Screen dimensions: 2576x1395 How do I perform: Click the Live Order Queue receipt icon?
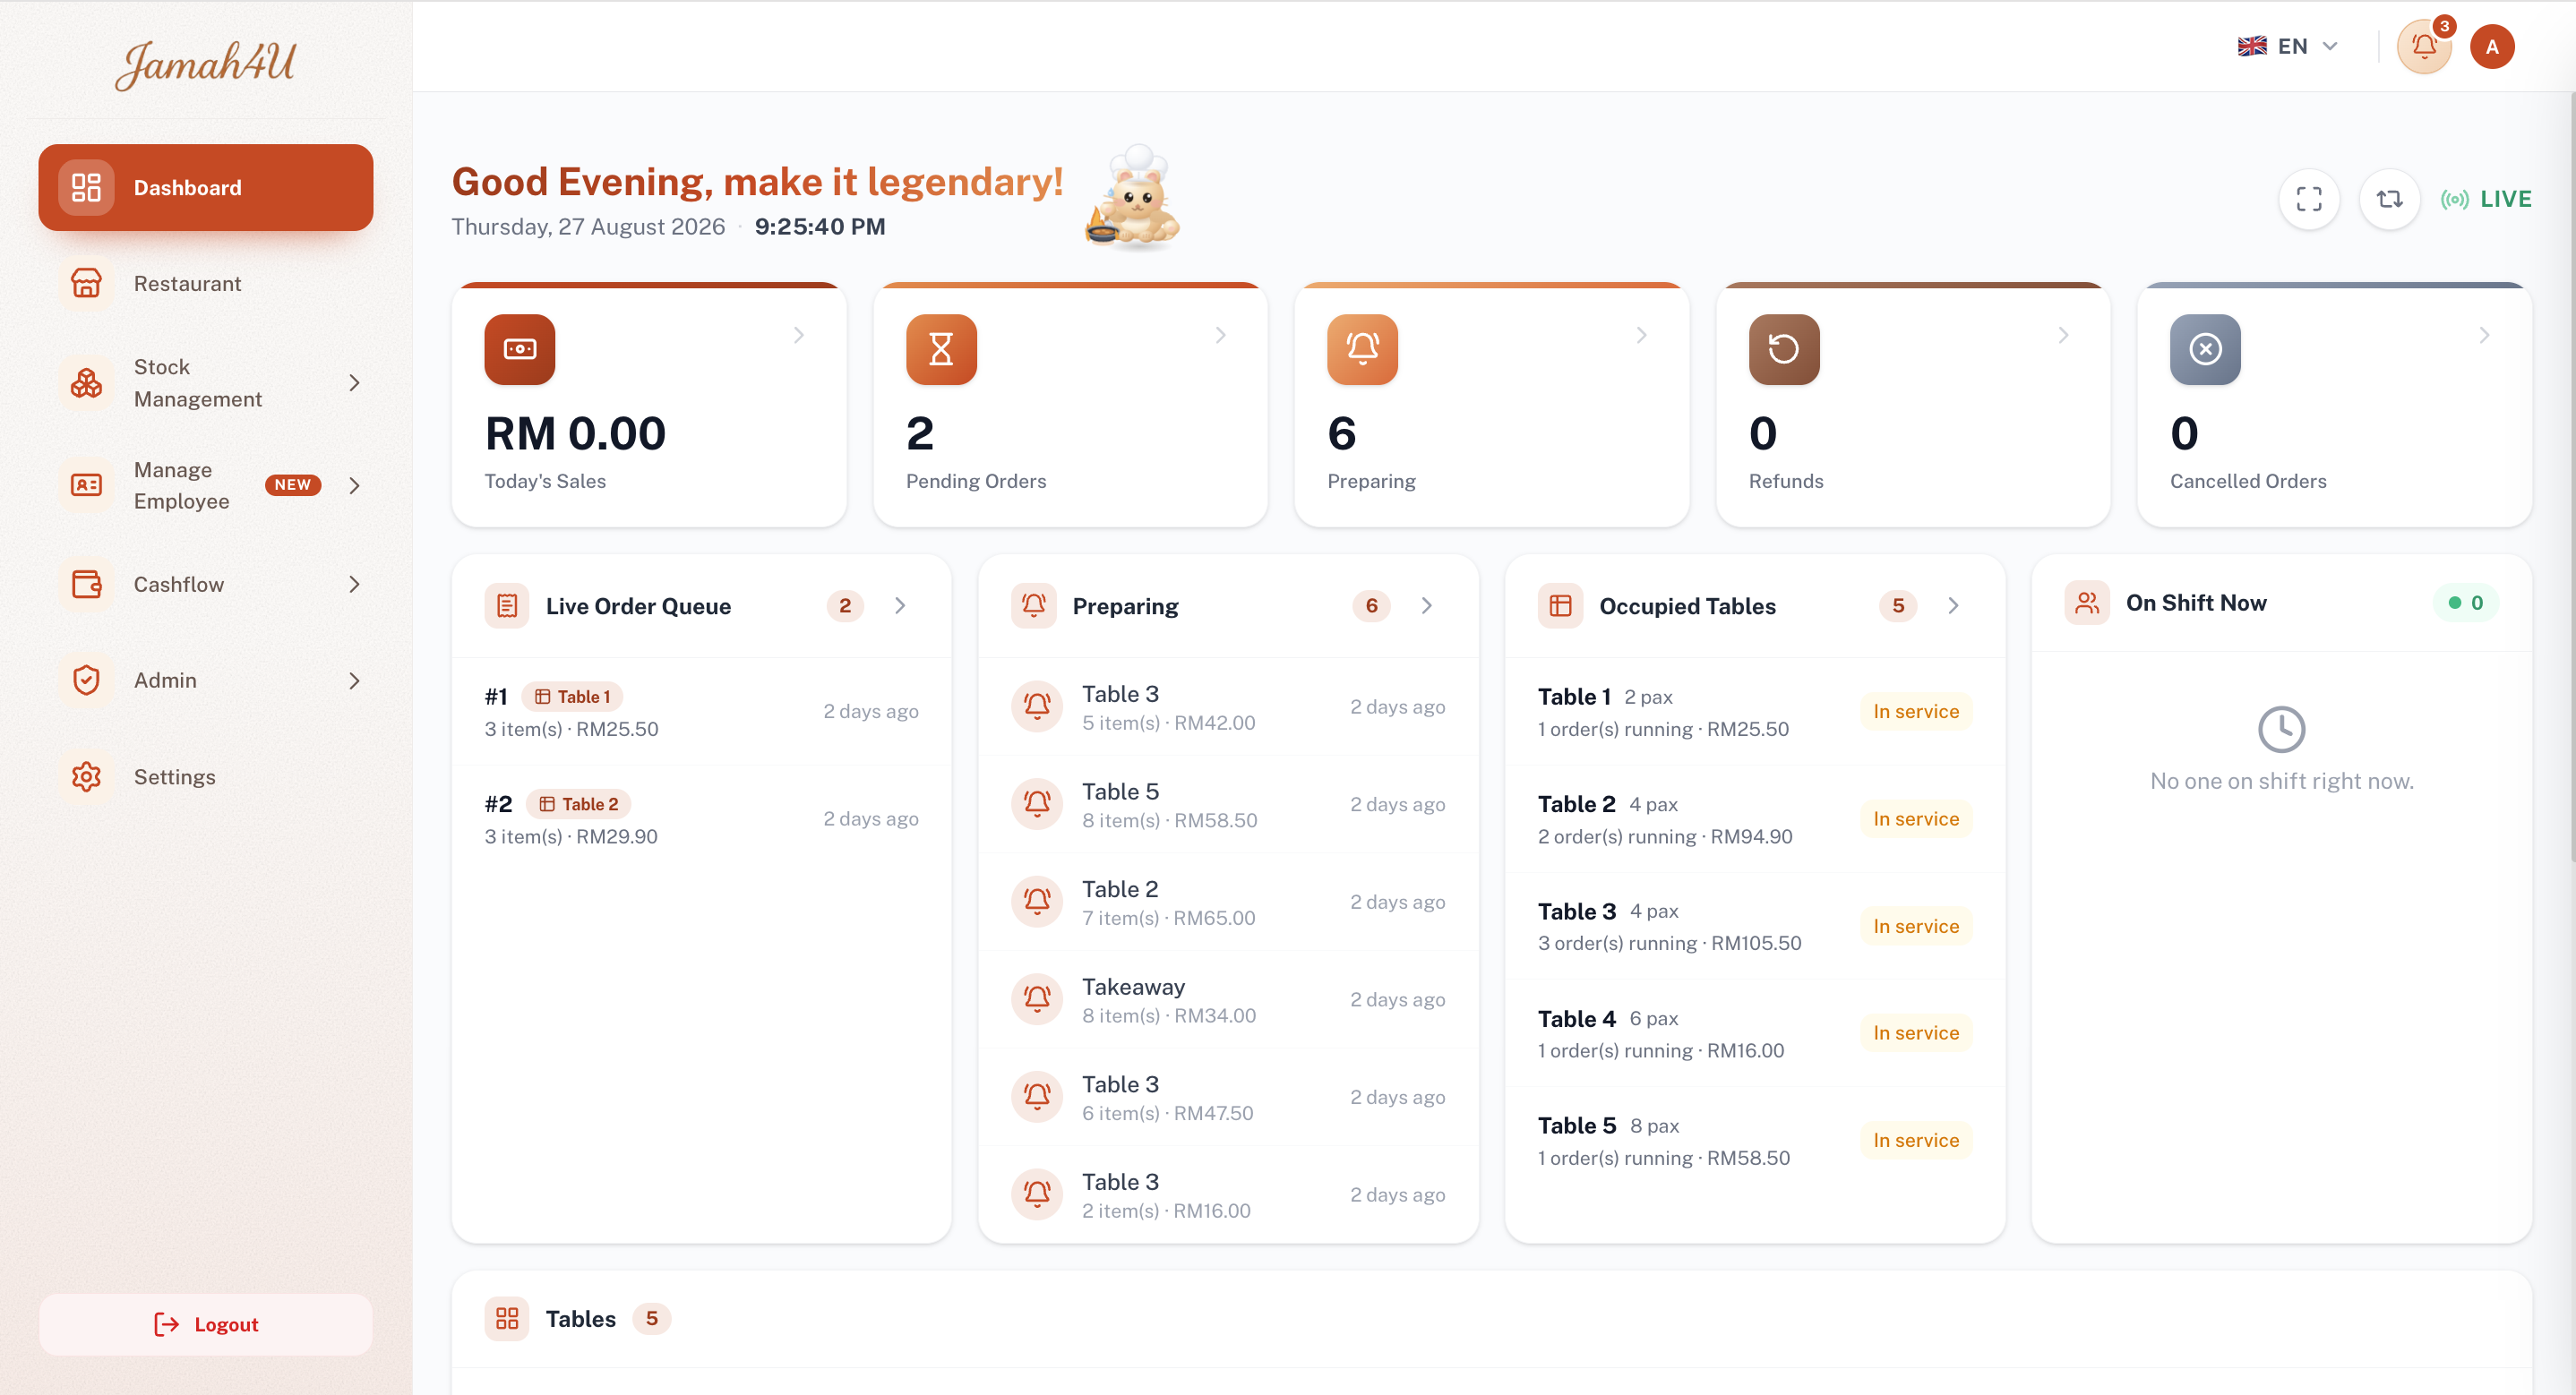(x=507, y=605)
